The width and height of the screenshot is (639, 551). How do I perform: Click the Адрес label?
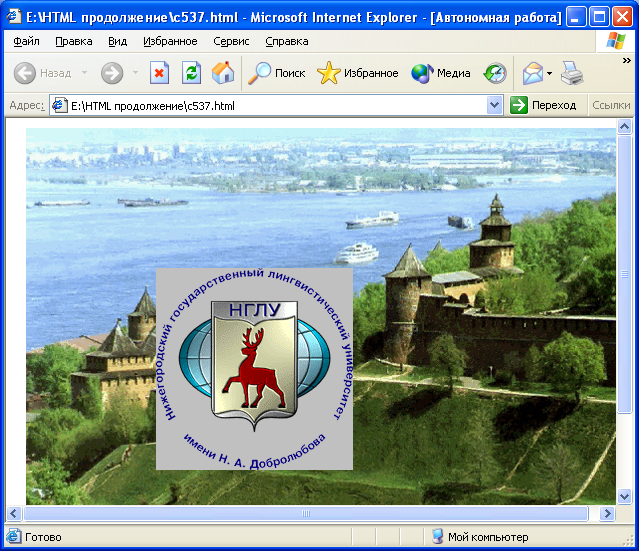point(27,105)
